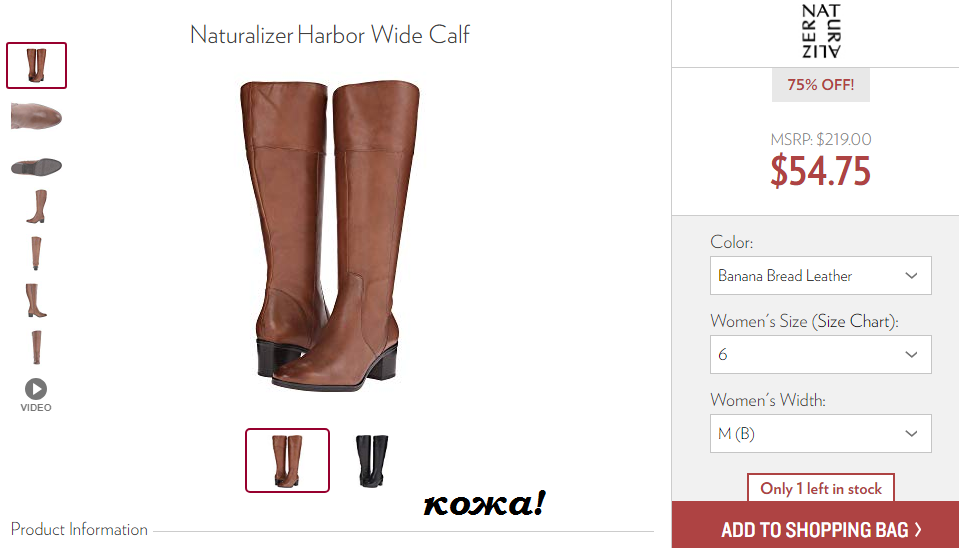
Task: Select the front pair view thumbnail
Action: [x=37, y=65]
